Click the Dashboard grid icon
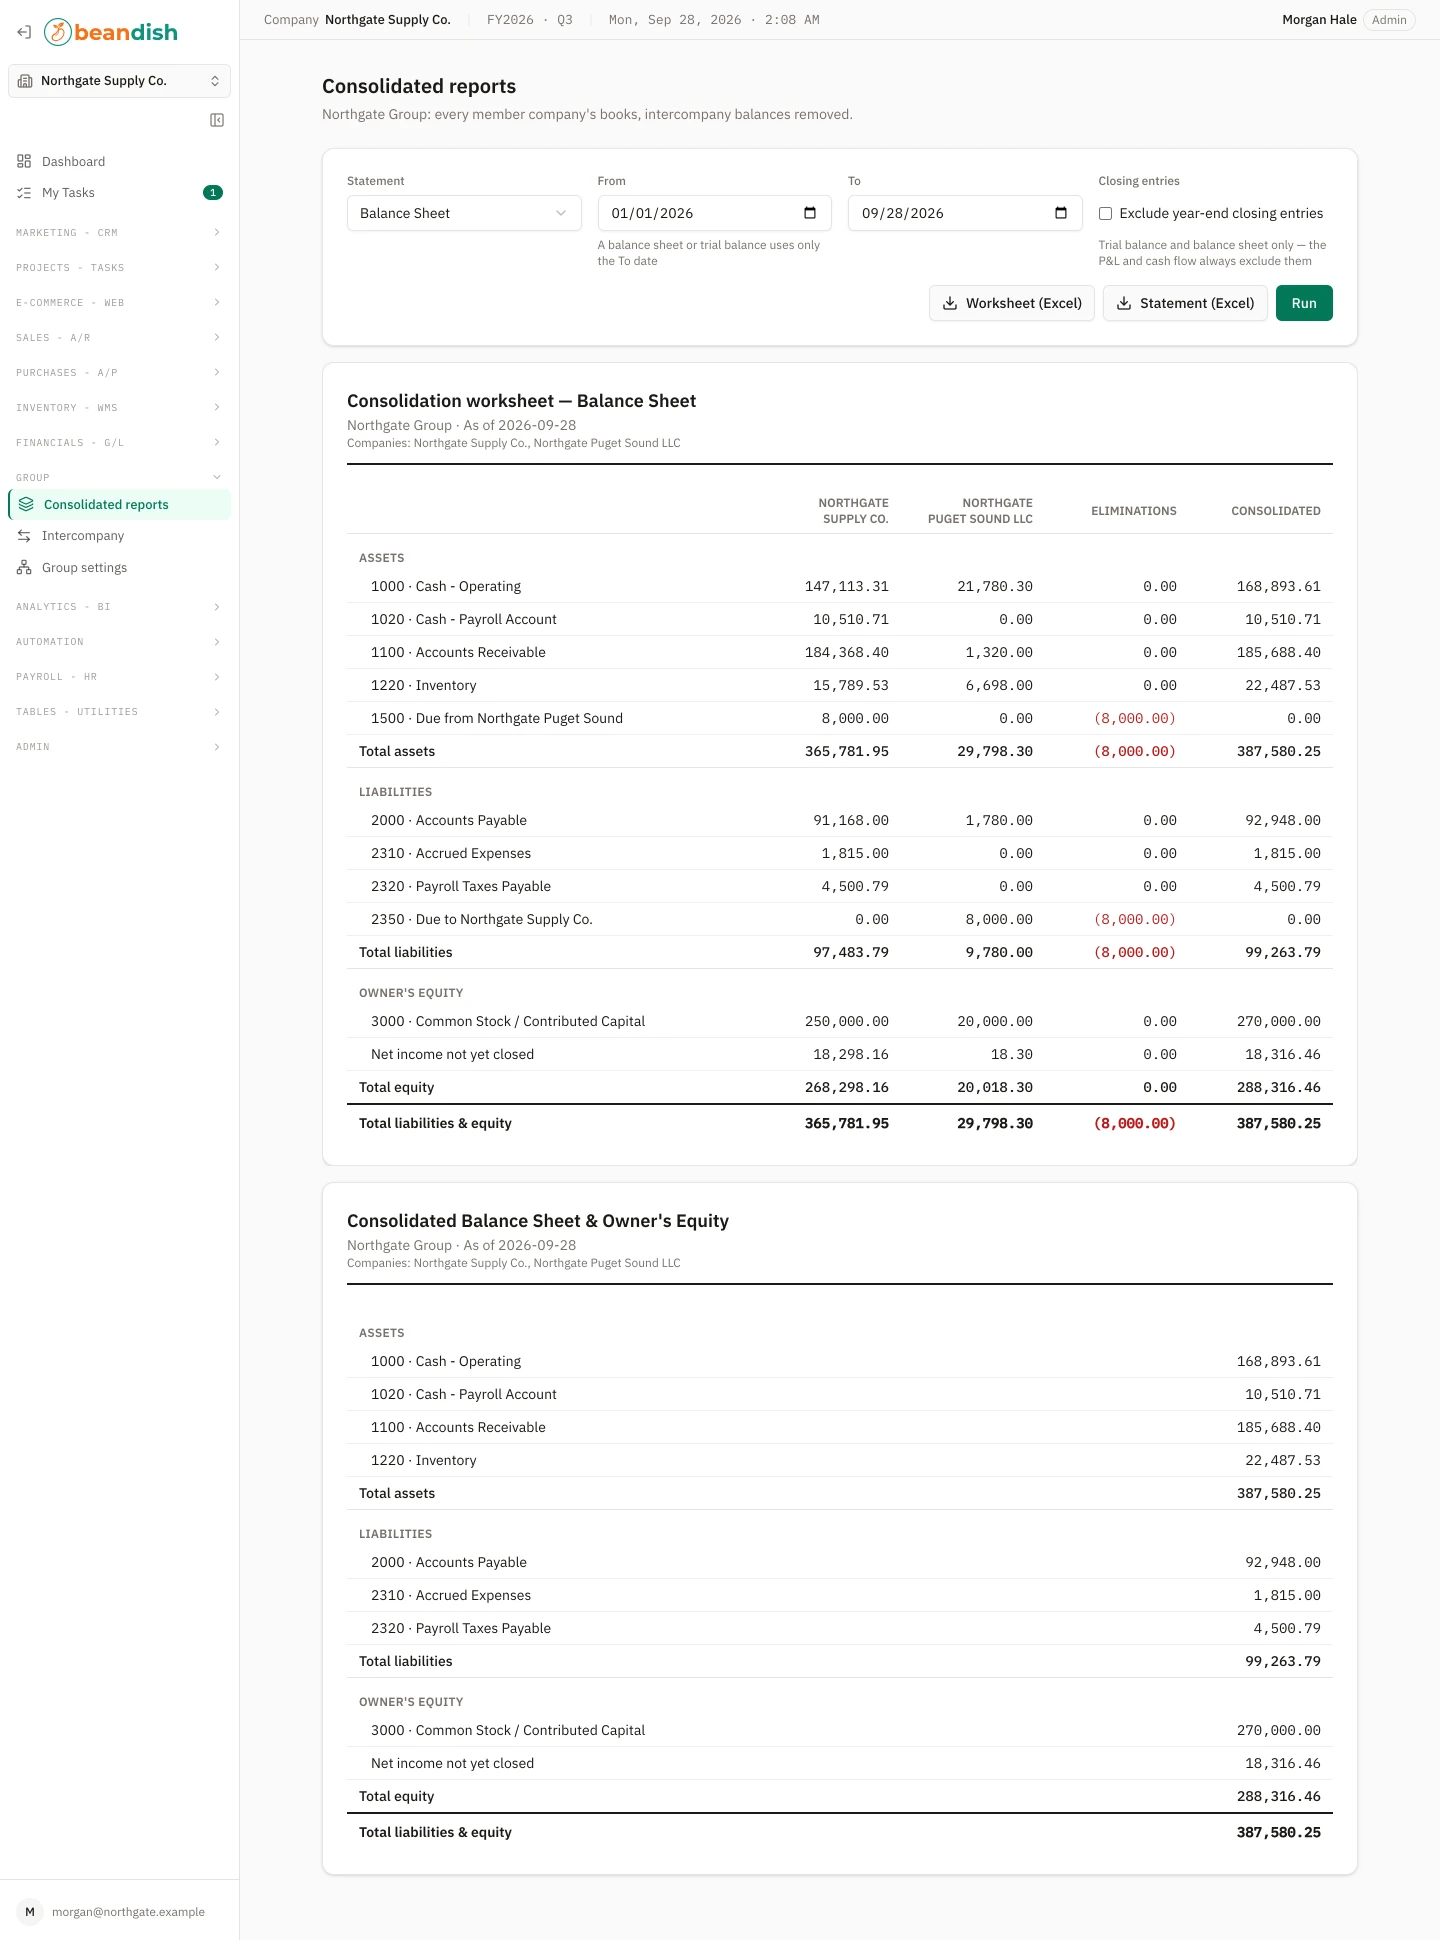The height and width of the screenshot is (1940, 1440). [x=24, y=161]
